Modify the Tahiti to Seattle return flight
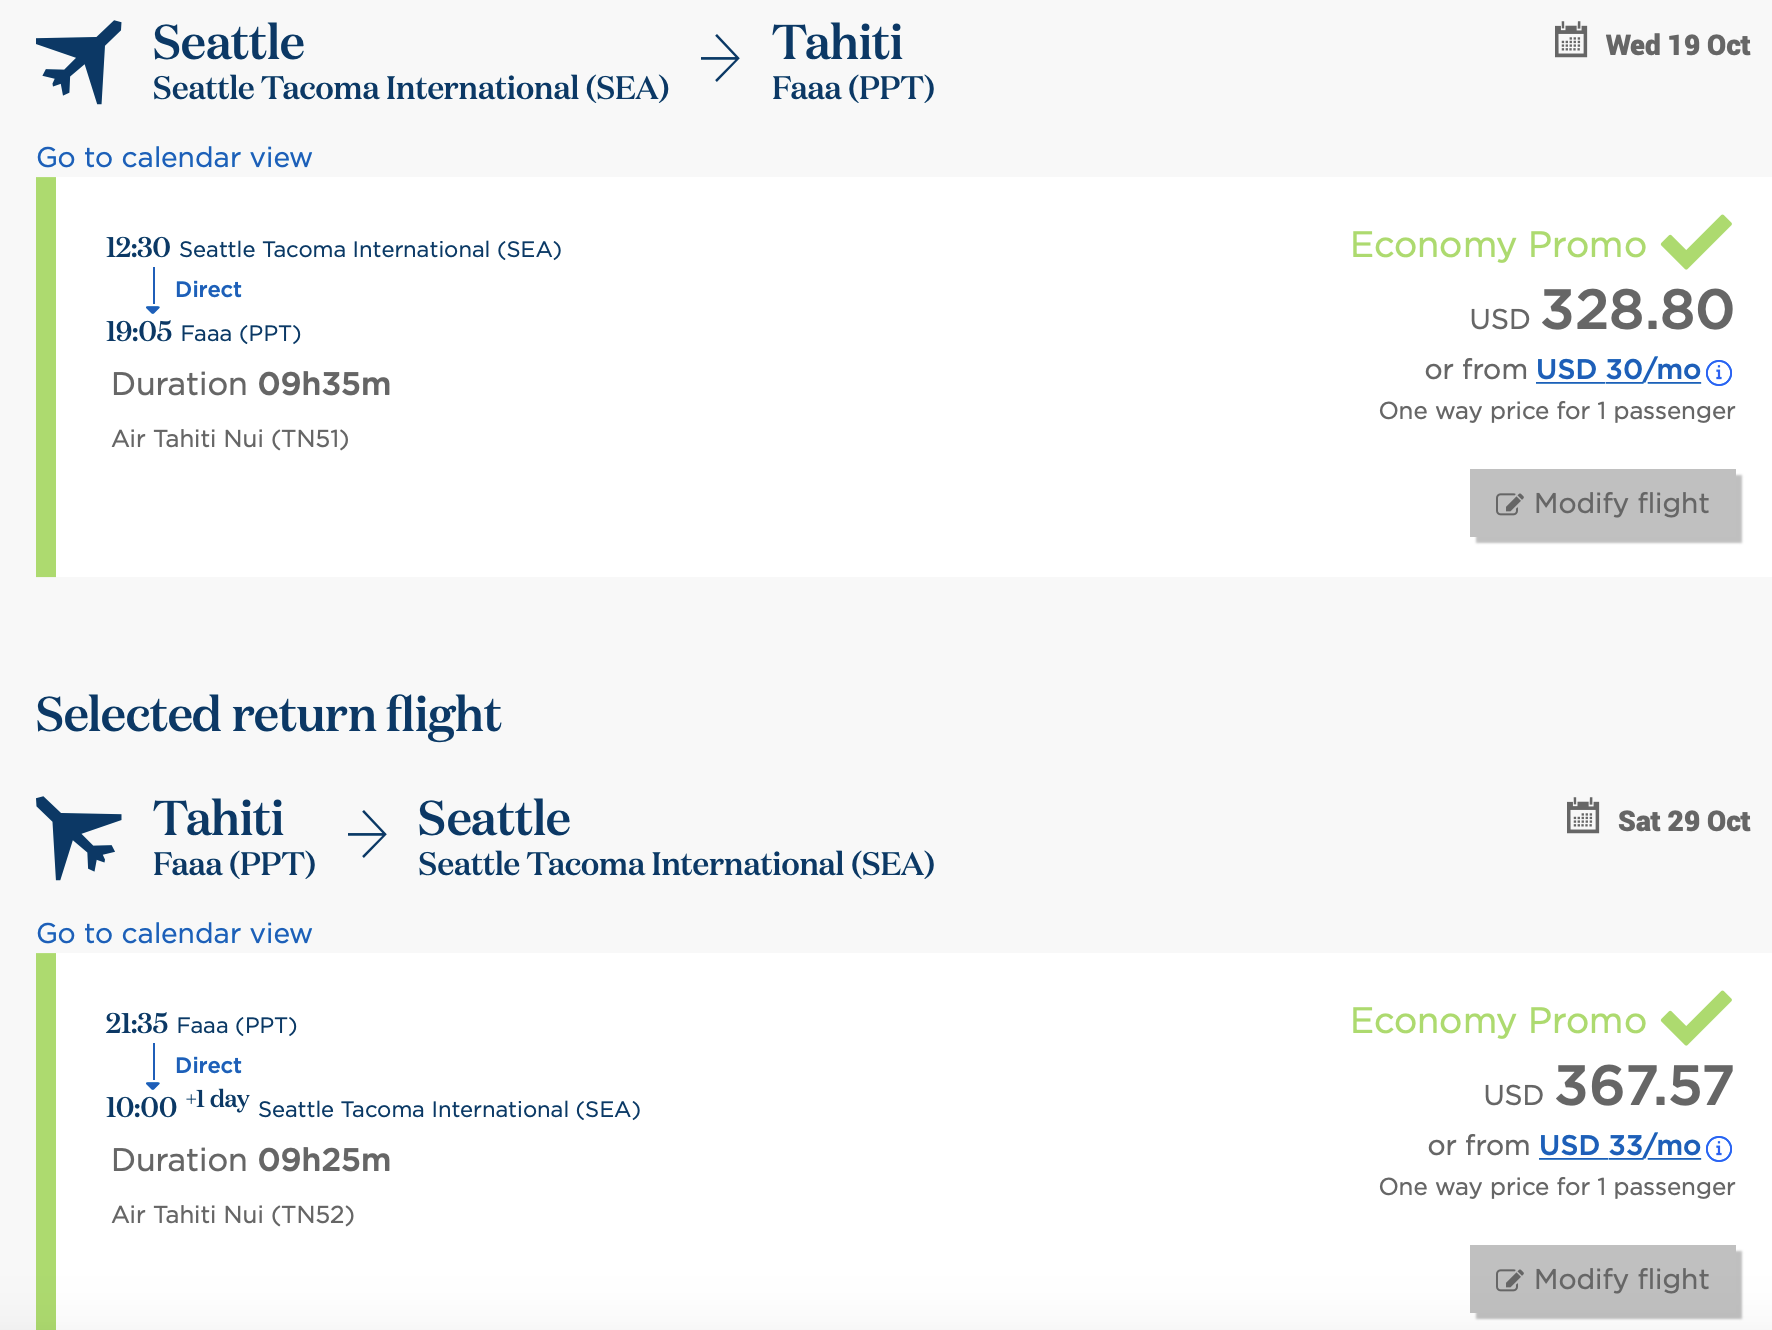The width and height of the screenshot is (1772, 1330). pos(1604,1280)
